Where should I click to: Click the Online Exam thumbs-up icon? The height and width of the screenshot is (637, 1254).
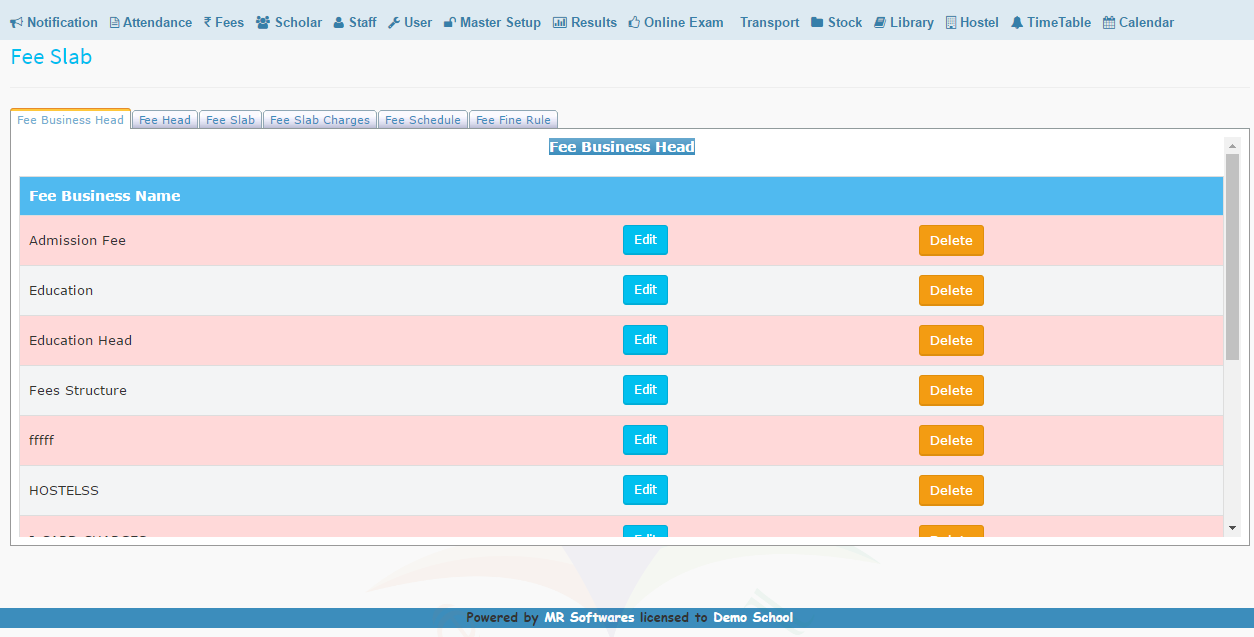pyautogui.click(x=634, y=23)
